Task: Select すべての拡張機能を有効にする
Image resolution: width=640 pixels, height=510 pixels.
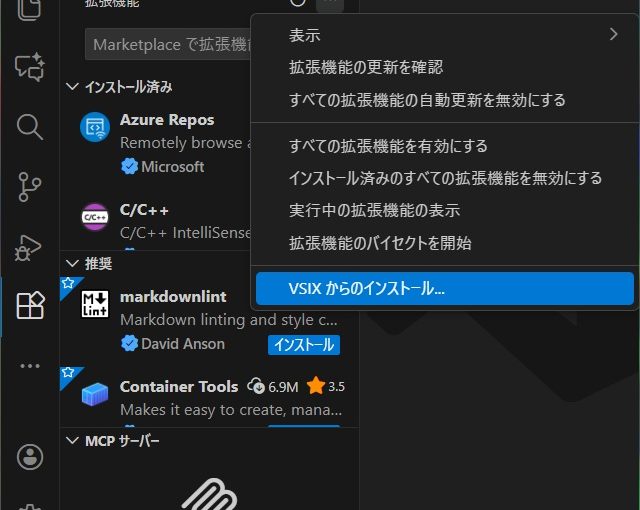Action: point(445,146)
